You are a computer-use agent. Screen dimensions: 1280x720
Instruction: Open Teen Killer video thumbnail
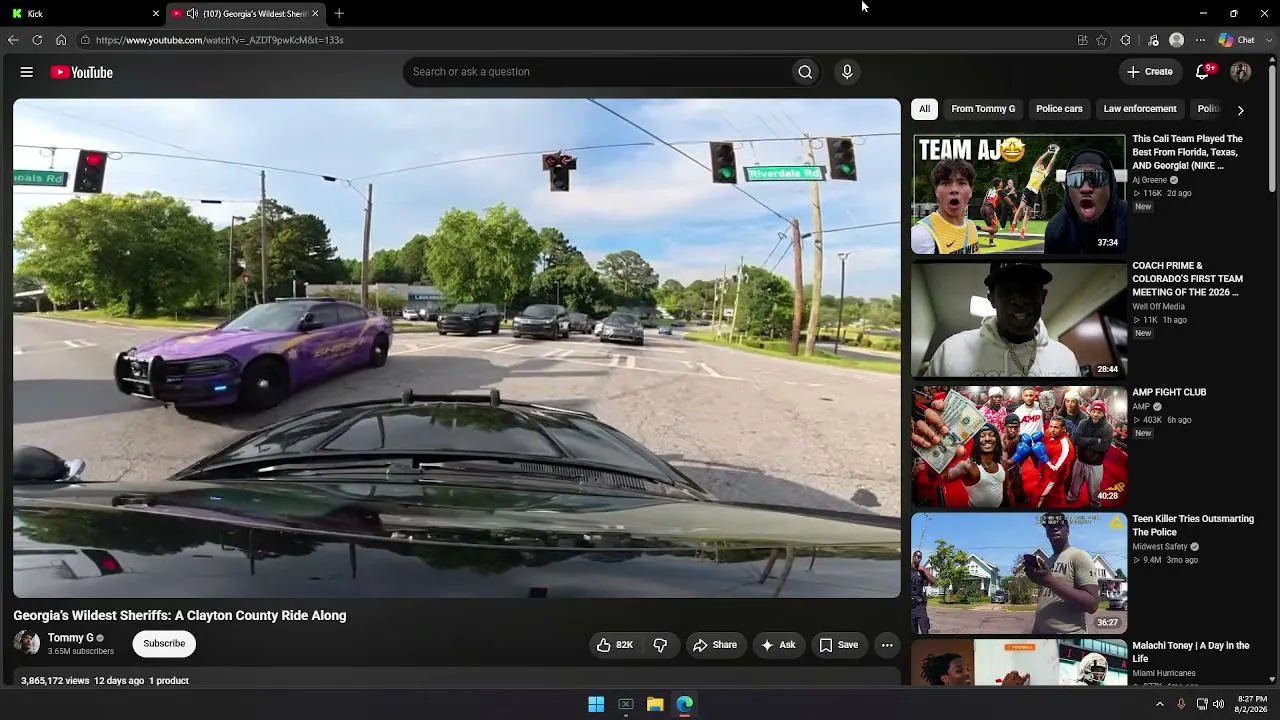1019,573
